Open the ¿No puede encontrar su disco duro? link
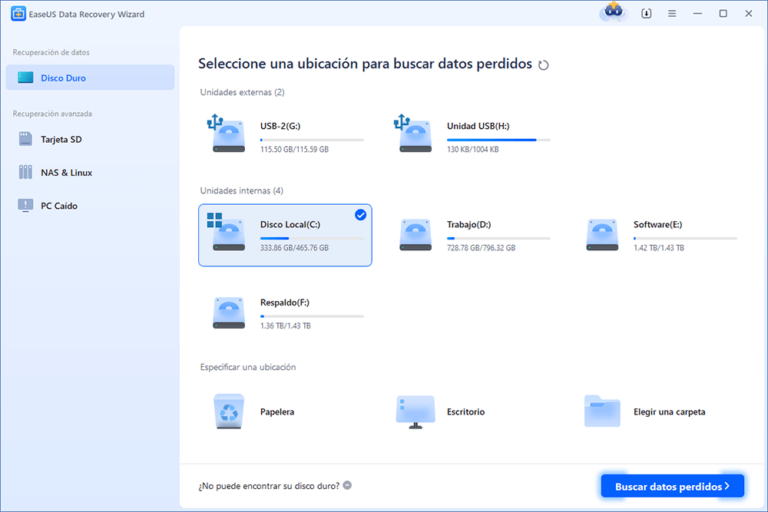 coord(269,486)
